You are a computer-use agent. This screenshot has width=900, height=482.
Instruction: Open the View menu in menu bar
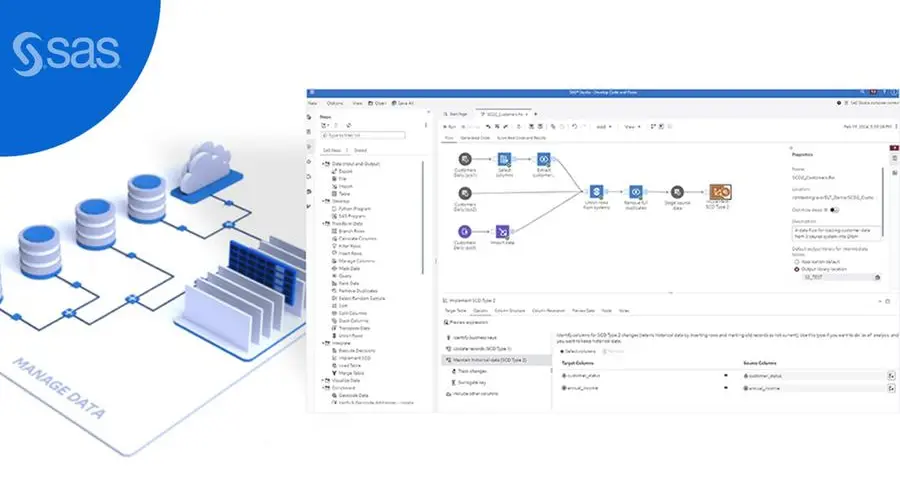357,103
